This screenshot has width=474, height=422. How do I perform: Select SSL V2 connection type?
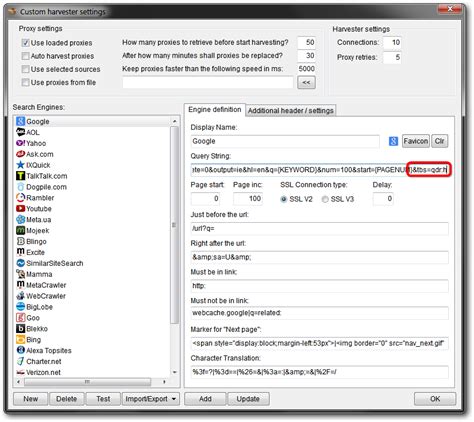pos(284,199)
